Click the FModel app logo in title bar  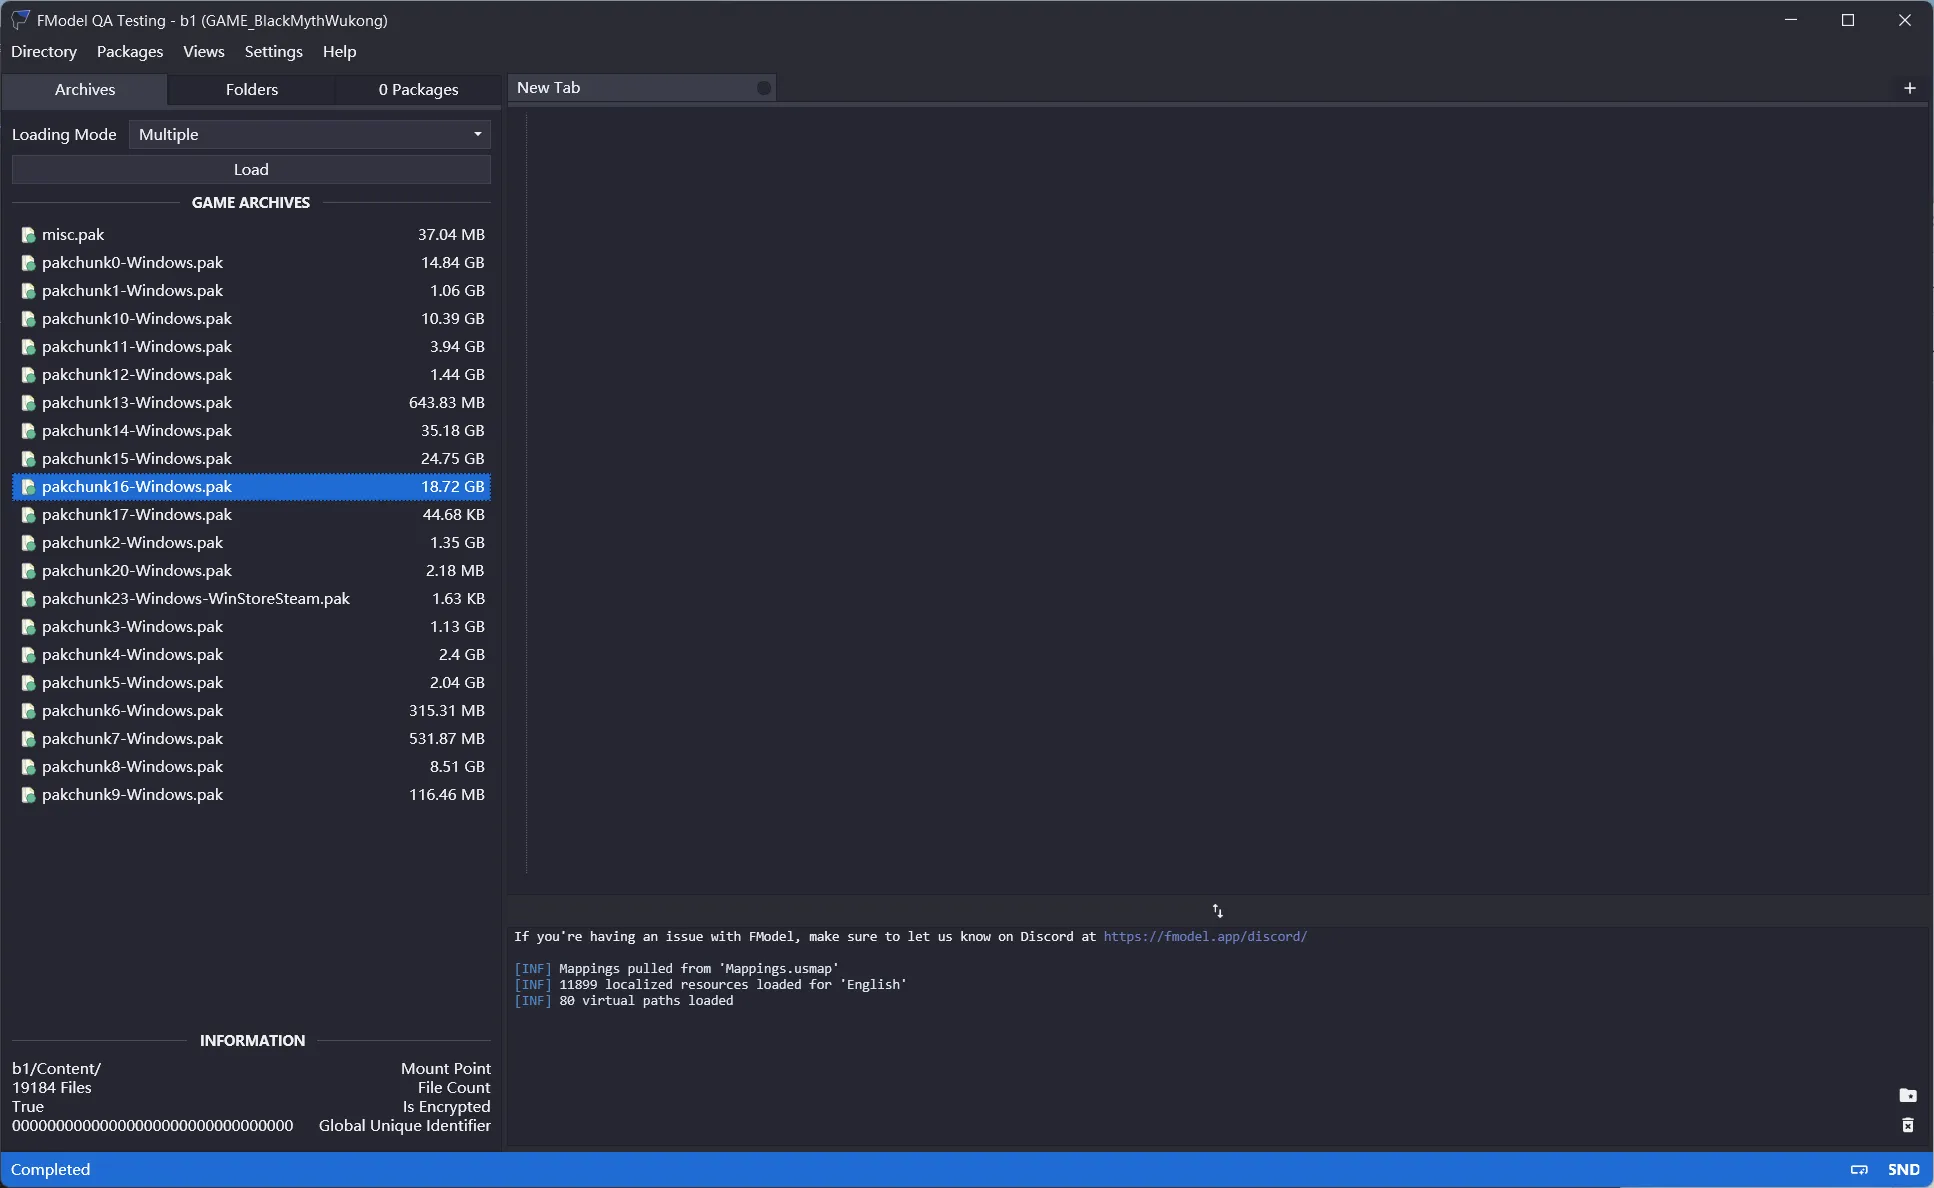tap(20, 20)
